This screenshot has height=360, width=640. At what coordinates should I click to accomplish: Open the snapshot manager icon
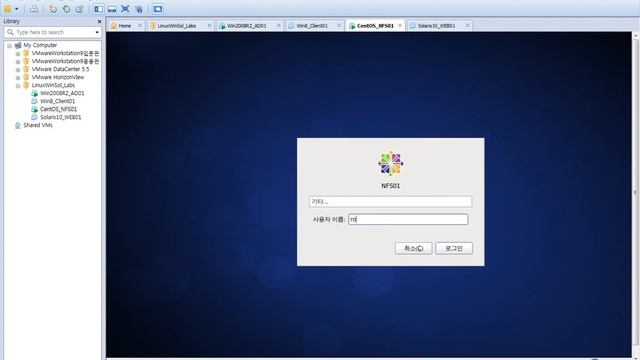click(x=80, y=9)
